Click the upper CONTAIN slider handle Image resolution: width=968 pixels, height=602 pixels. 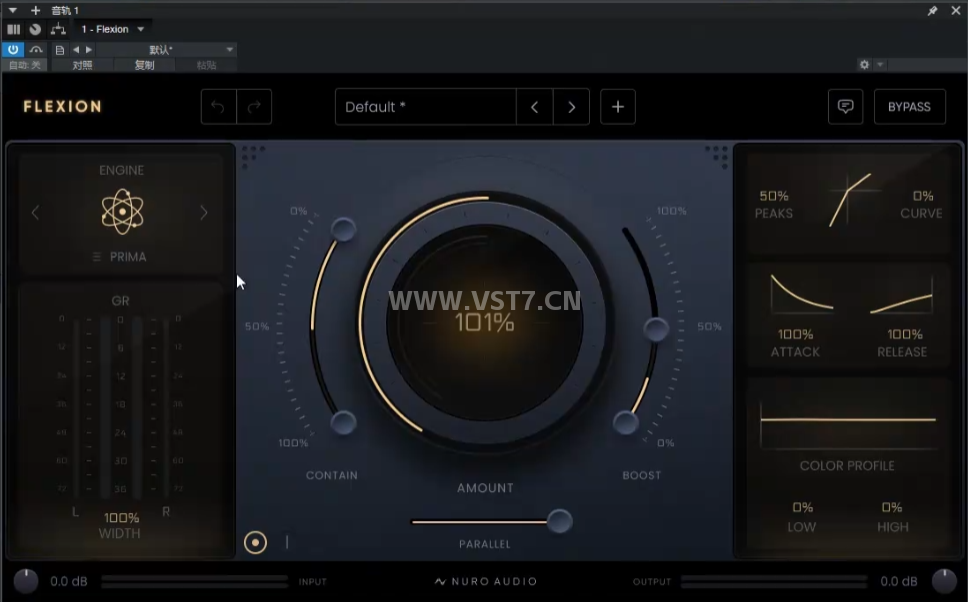tap(343, 230)
